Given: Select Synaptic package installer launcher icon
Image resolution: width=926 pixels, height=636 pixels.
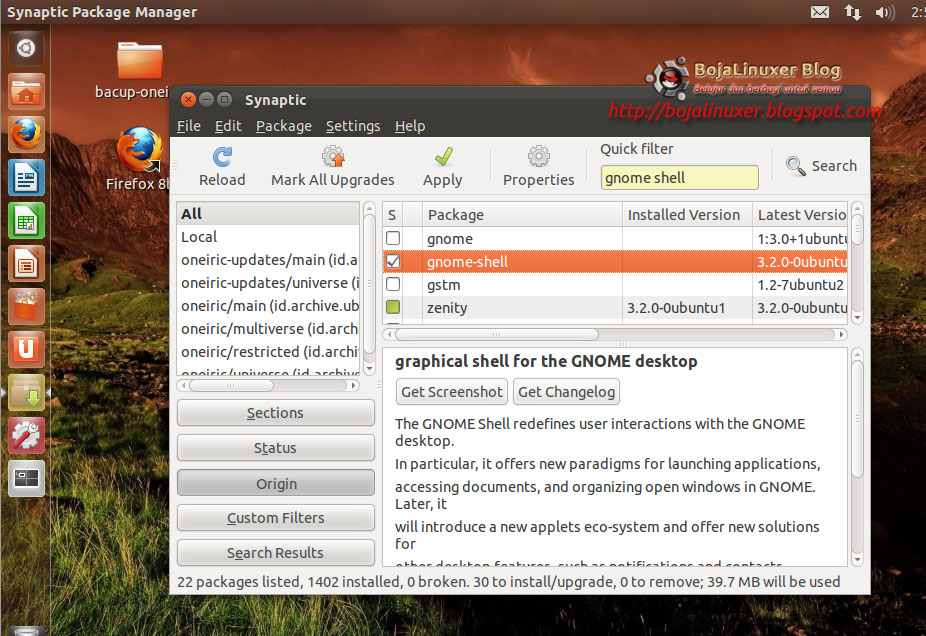Looking at the screenshot, I should tap(26, 393).
